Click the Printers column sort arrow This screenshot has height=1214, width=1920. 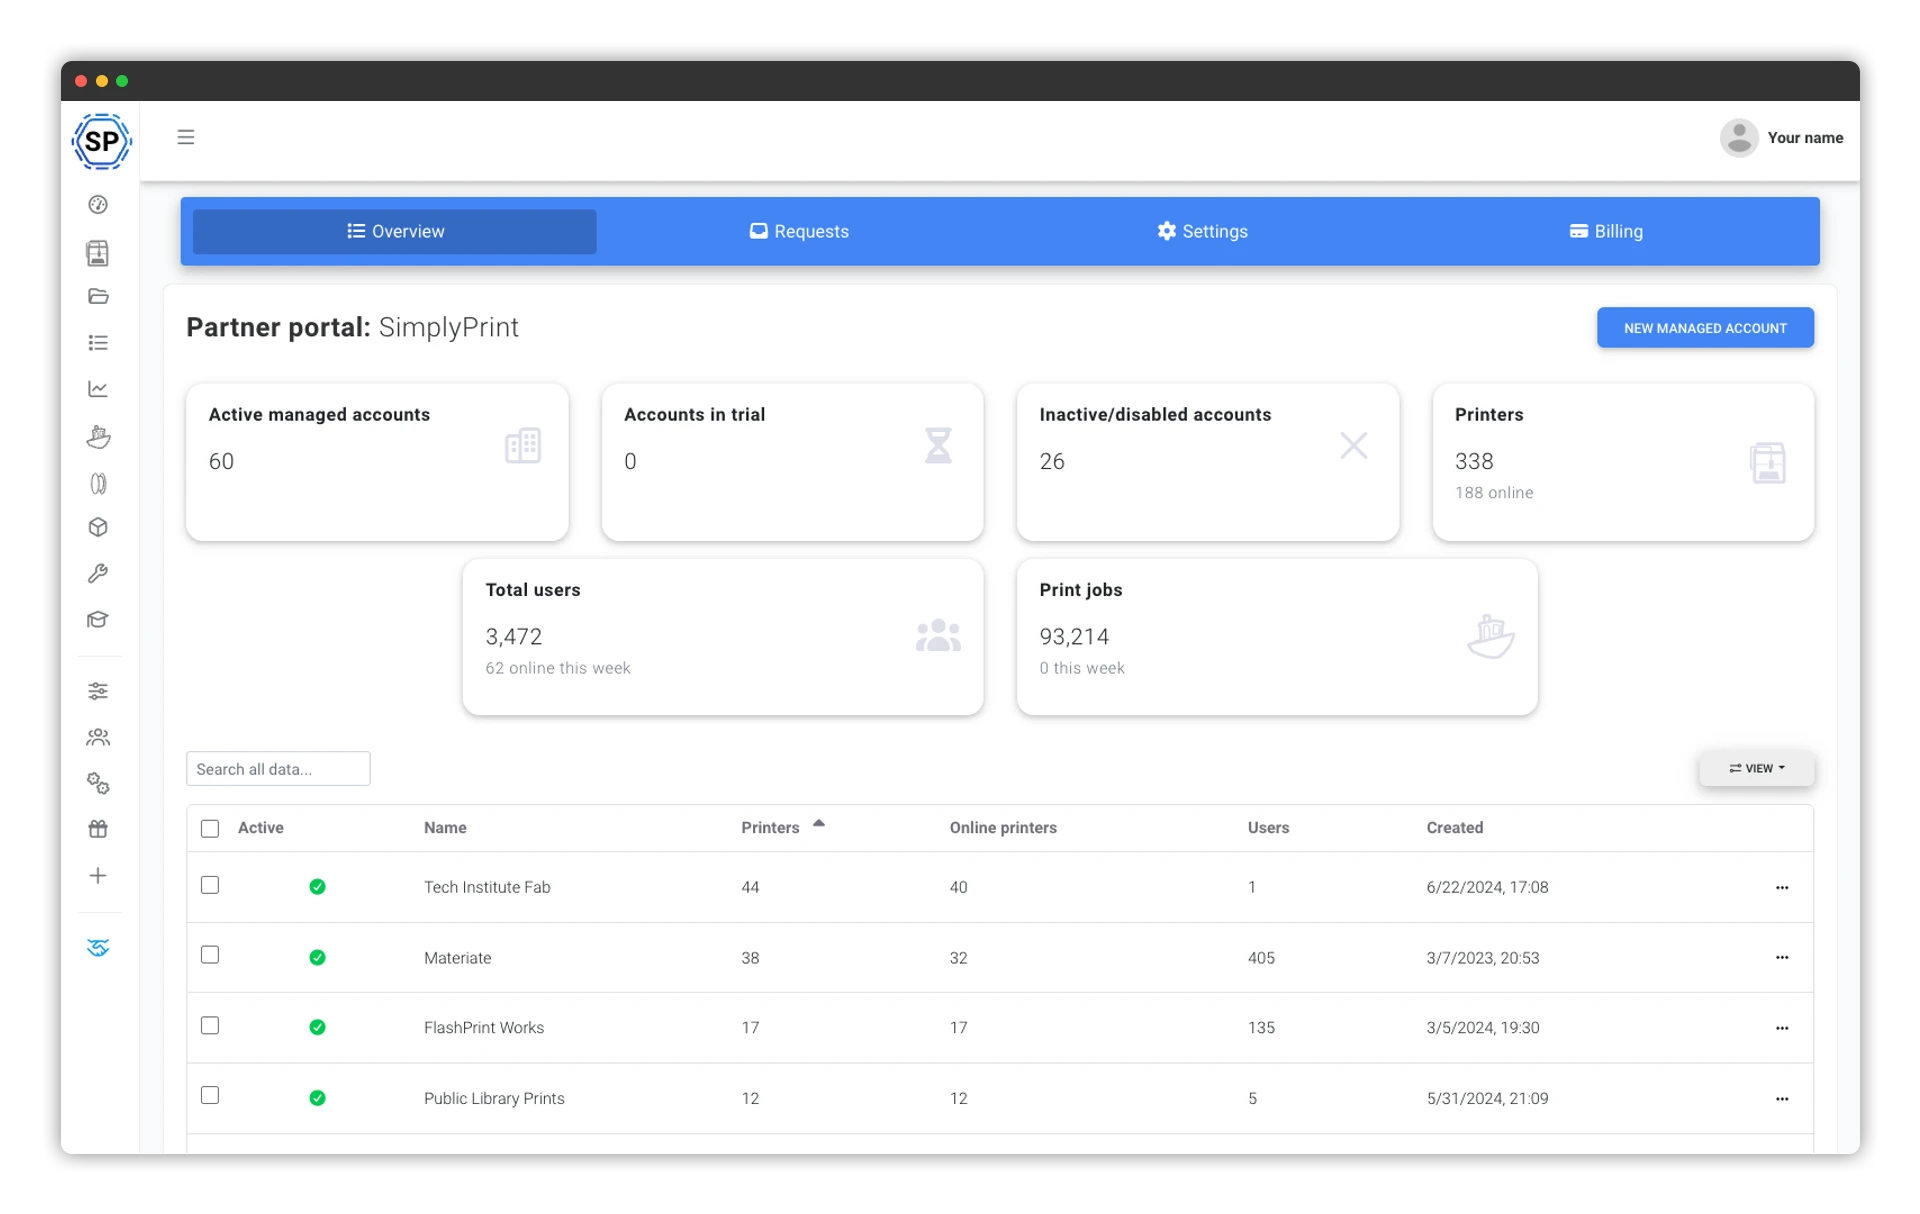(819, 823)
